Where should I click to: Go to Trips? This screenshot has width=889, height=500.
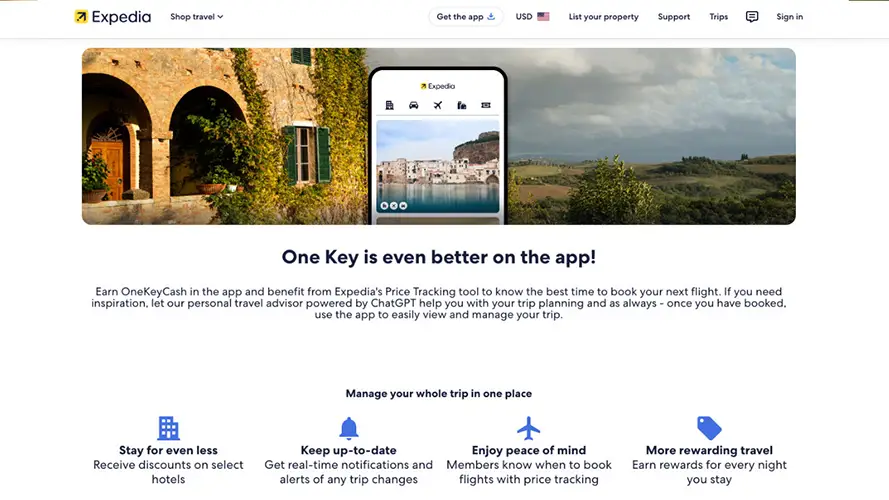click(x=718, y=17)
